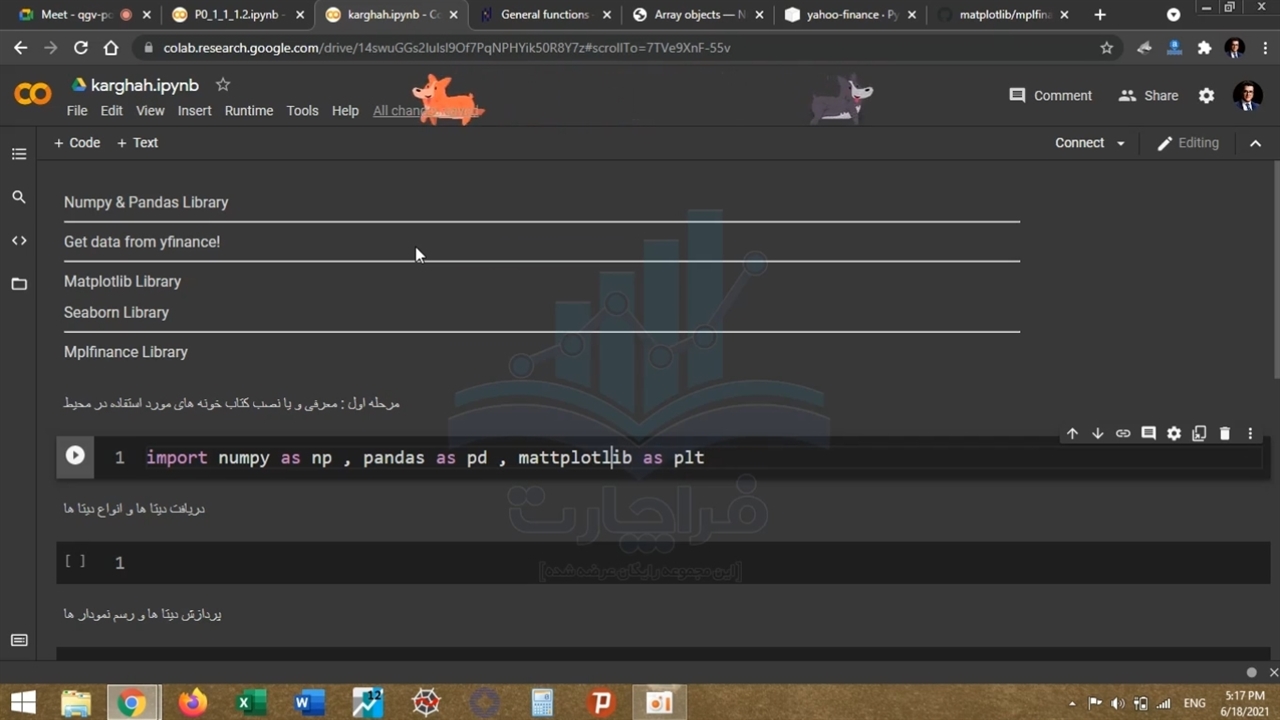Move the cell up with the arrow icon
The image size is (1280, 720).
(x=1072, y=433)
